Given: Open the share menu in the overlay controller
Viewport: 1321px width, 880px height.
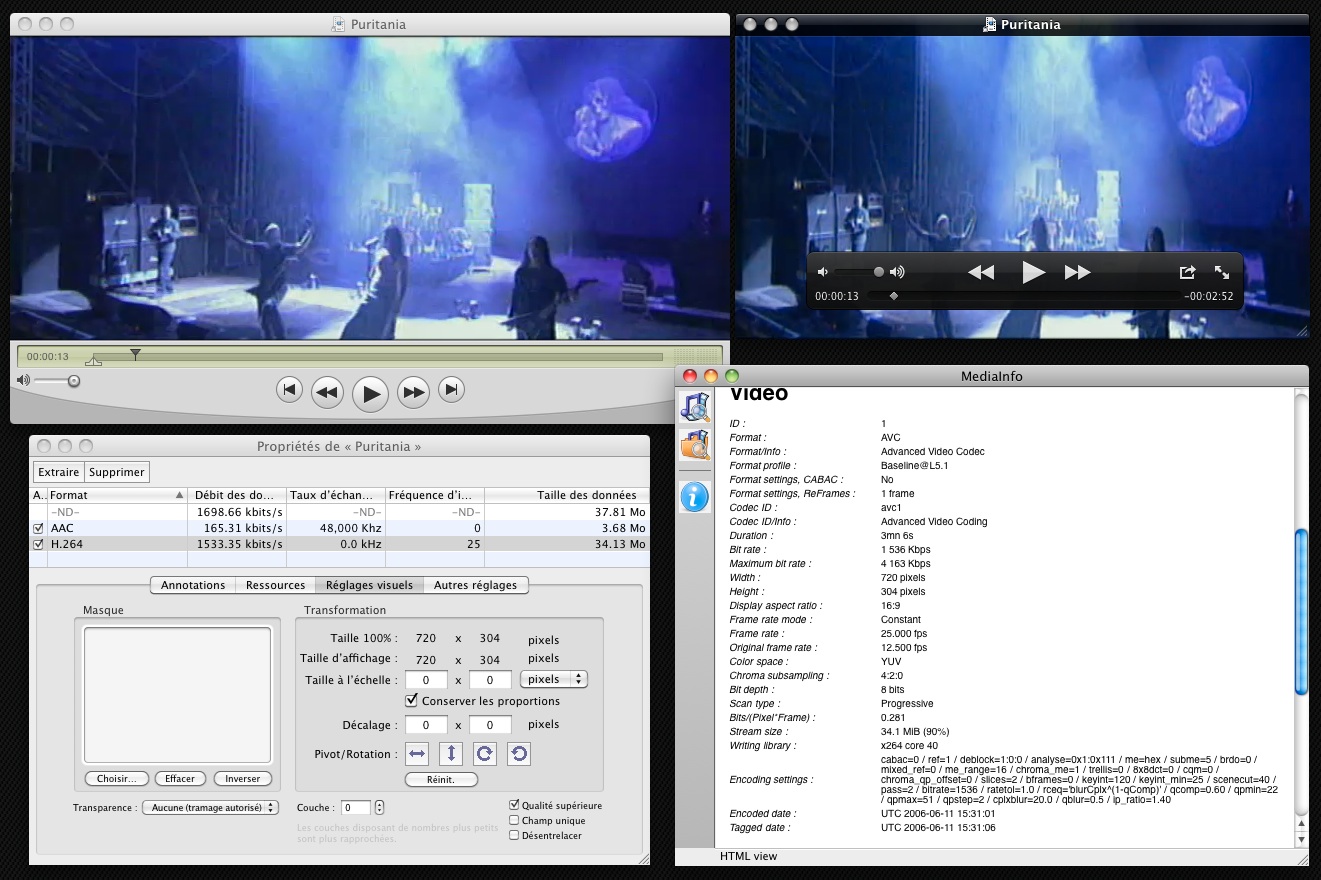Looking at the screenshot, I should pos(1187,272).
